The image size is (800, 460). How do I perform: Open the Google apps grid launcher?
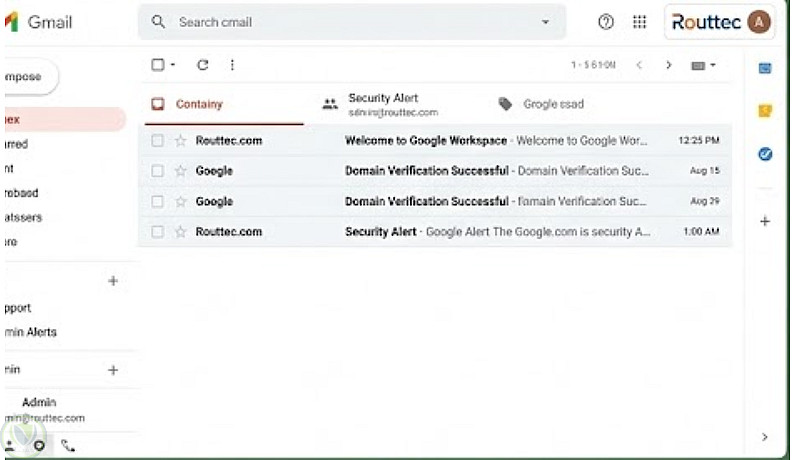click(639, 22)
